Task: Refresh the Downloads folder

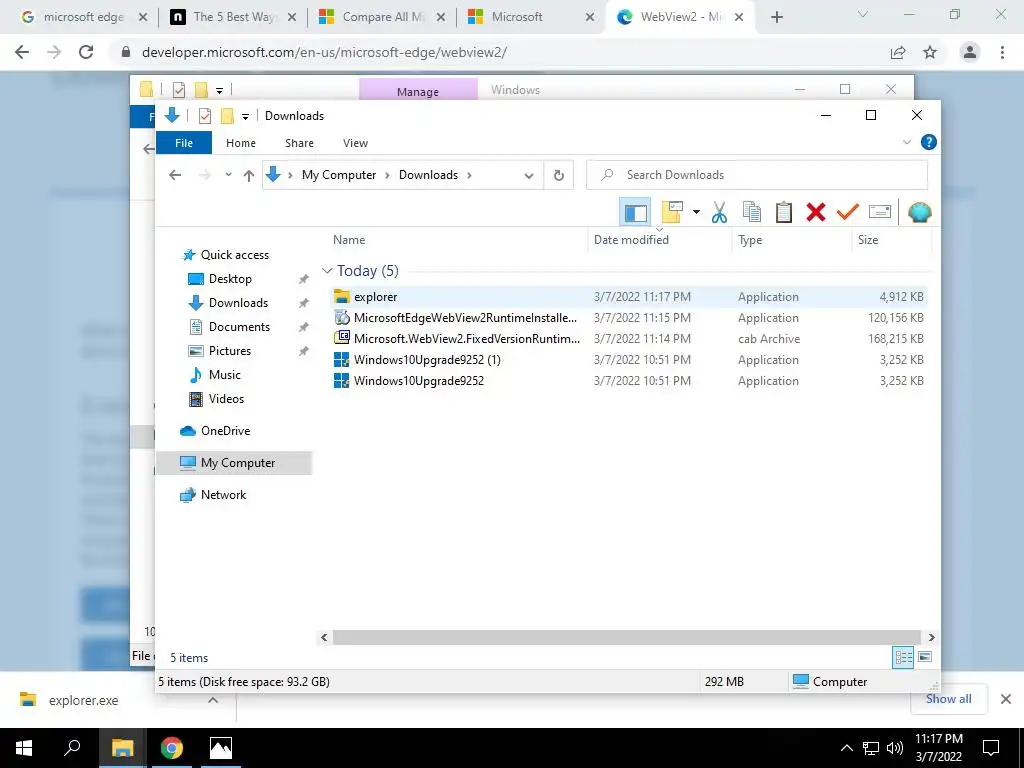Action: (558, 175)
